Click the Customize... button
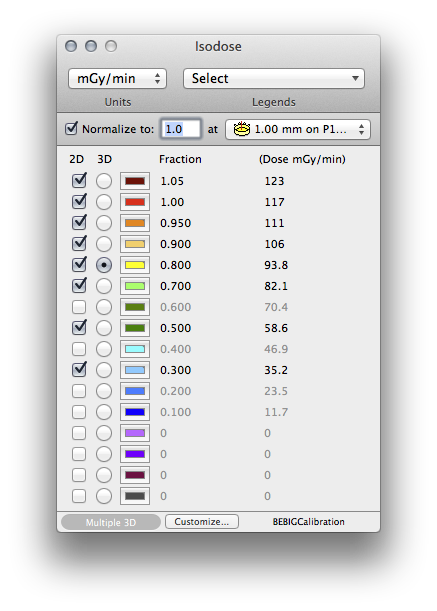The height and width of the screenshot is (611, 437). 202,522
